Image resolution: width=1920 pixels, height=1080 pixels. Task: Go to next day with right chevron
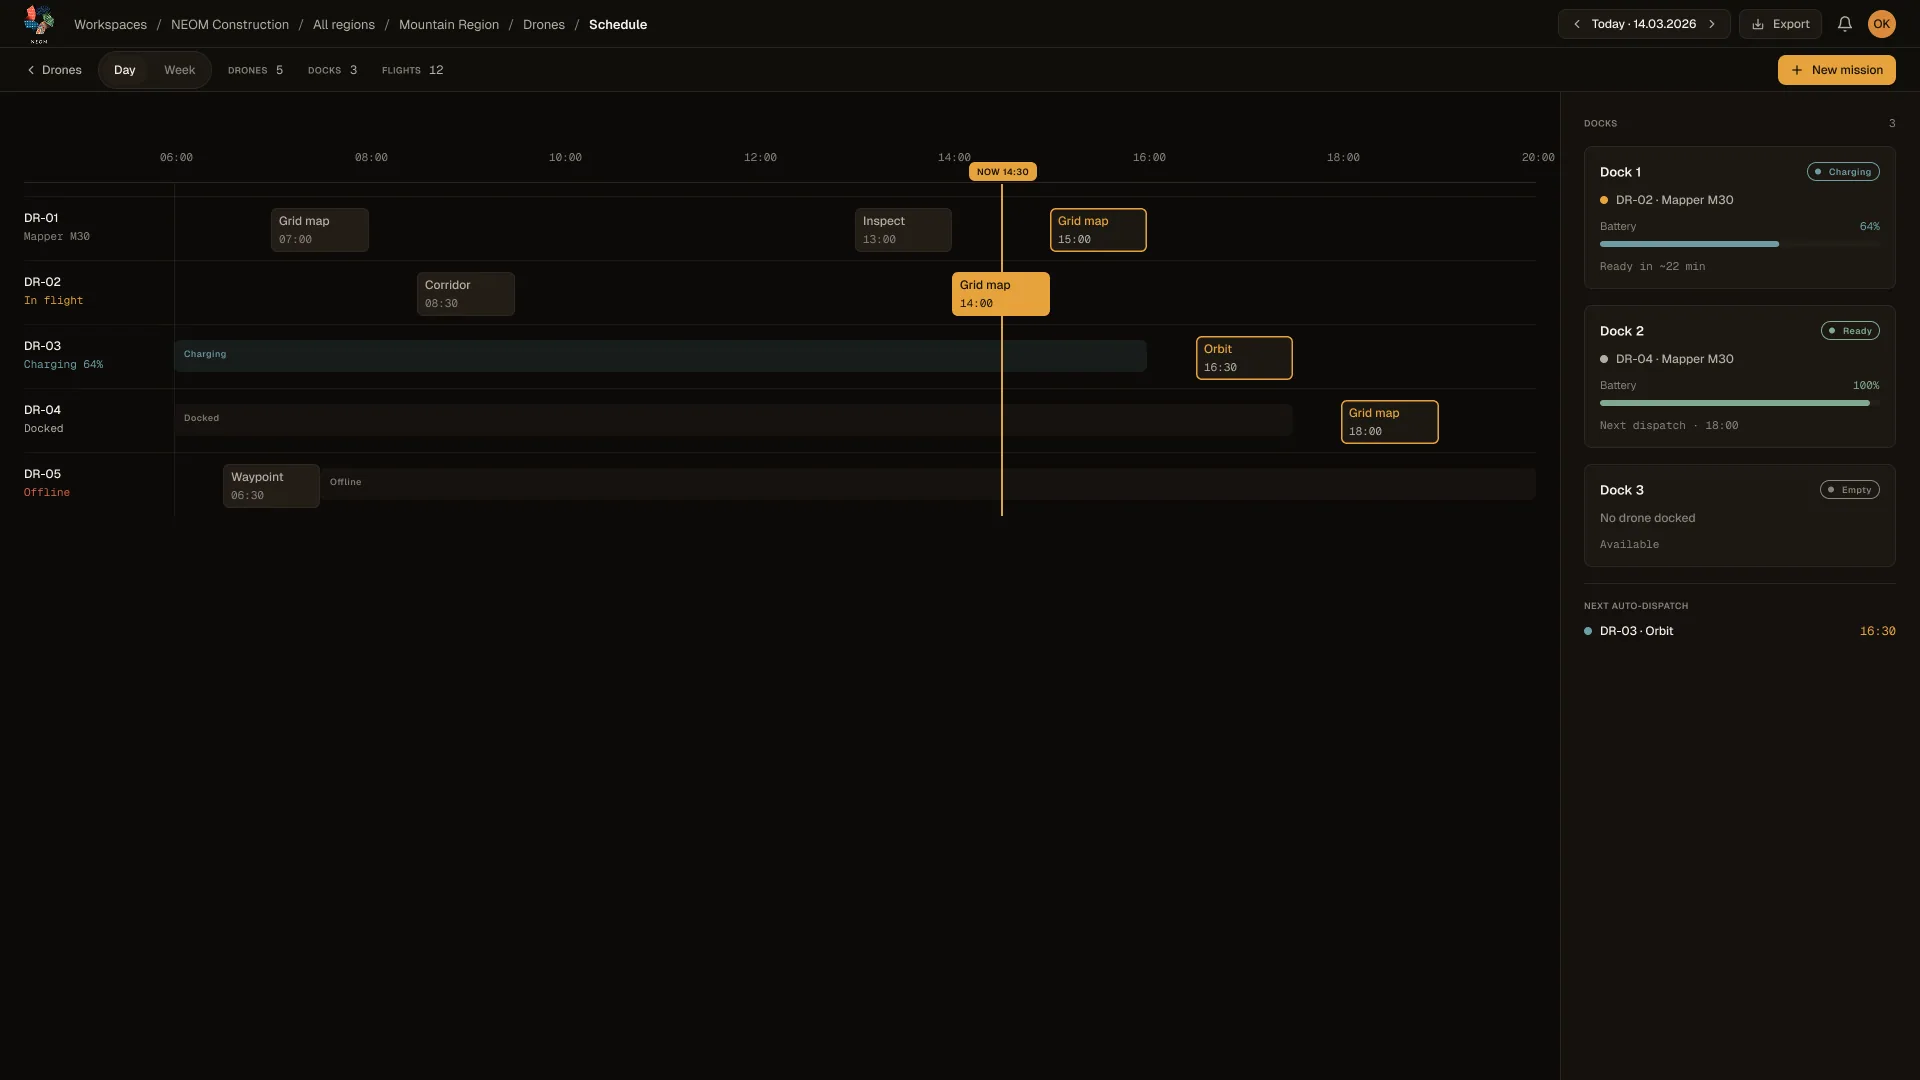coord(1712,24)
